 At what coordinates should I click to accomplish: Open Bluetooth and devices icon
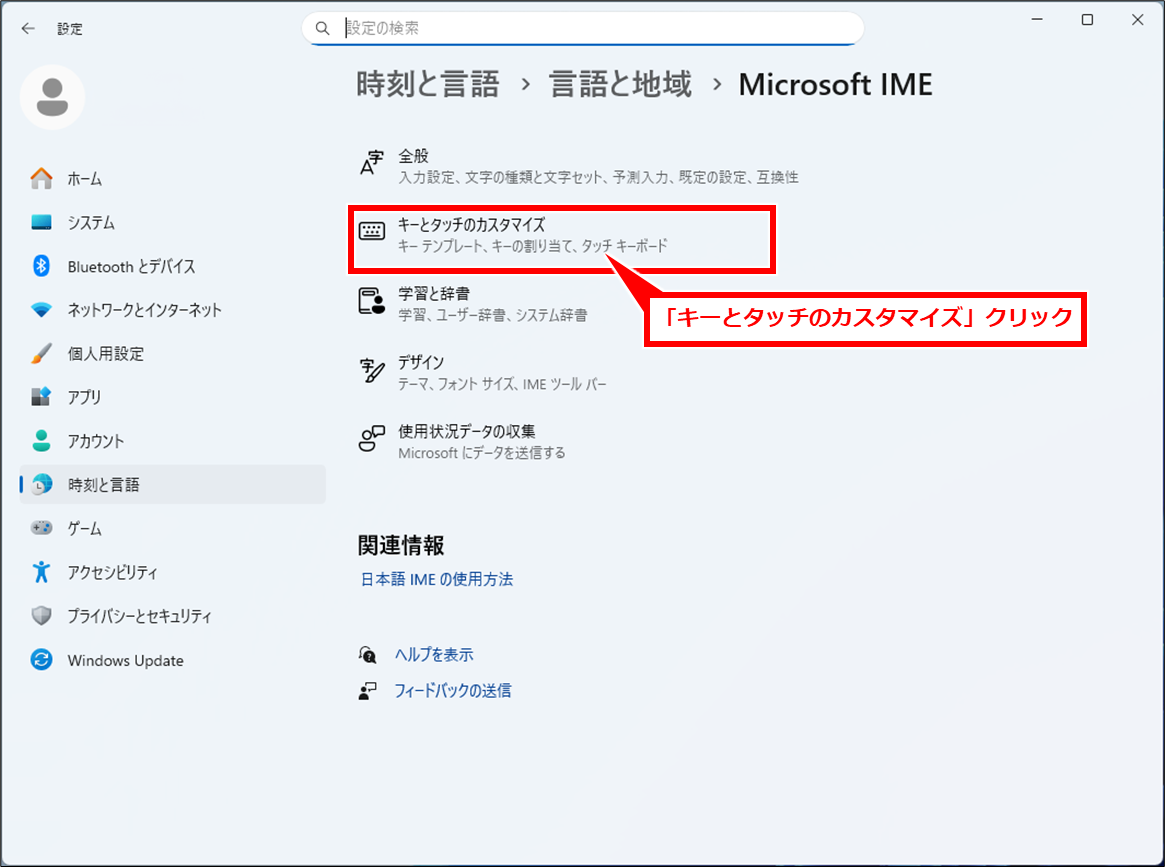(41, 266)
